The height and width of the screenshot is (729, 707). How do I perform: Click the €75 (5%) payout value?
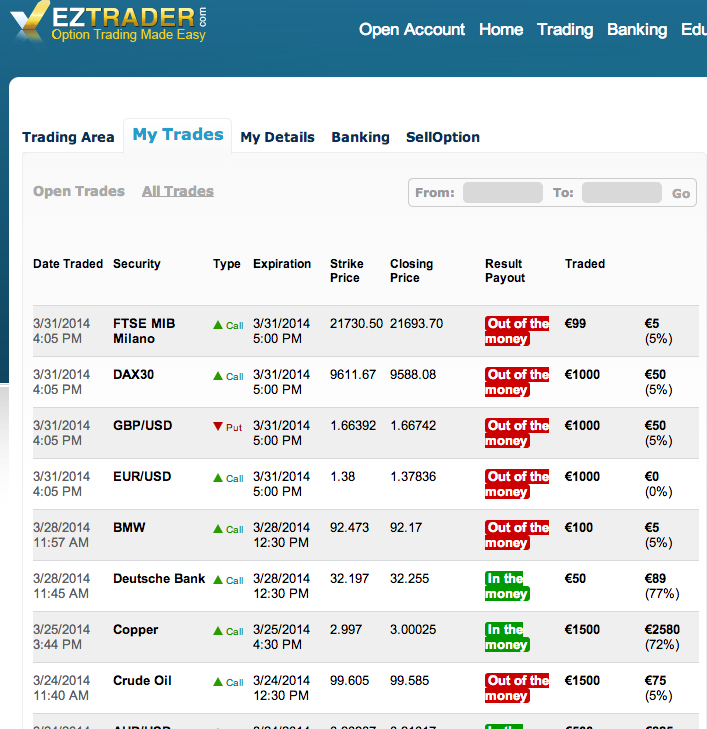[x=659, y=688]
